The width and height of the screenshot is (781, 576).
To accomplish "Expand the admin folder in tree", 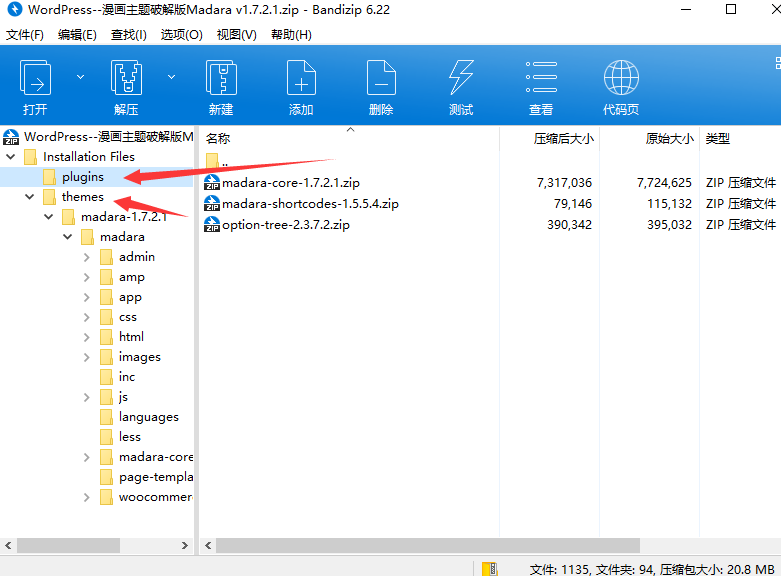I will [87, 257].
